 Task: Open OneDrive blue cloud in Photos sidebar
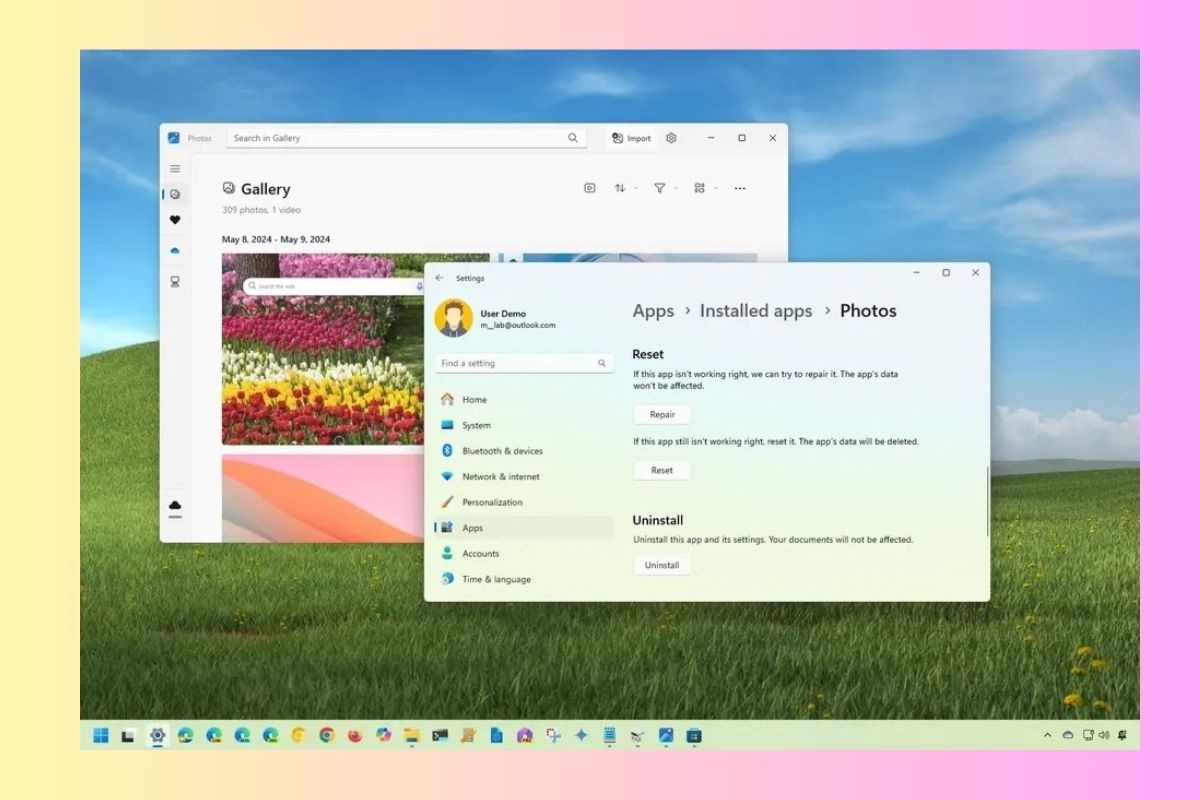[175, 251]
